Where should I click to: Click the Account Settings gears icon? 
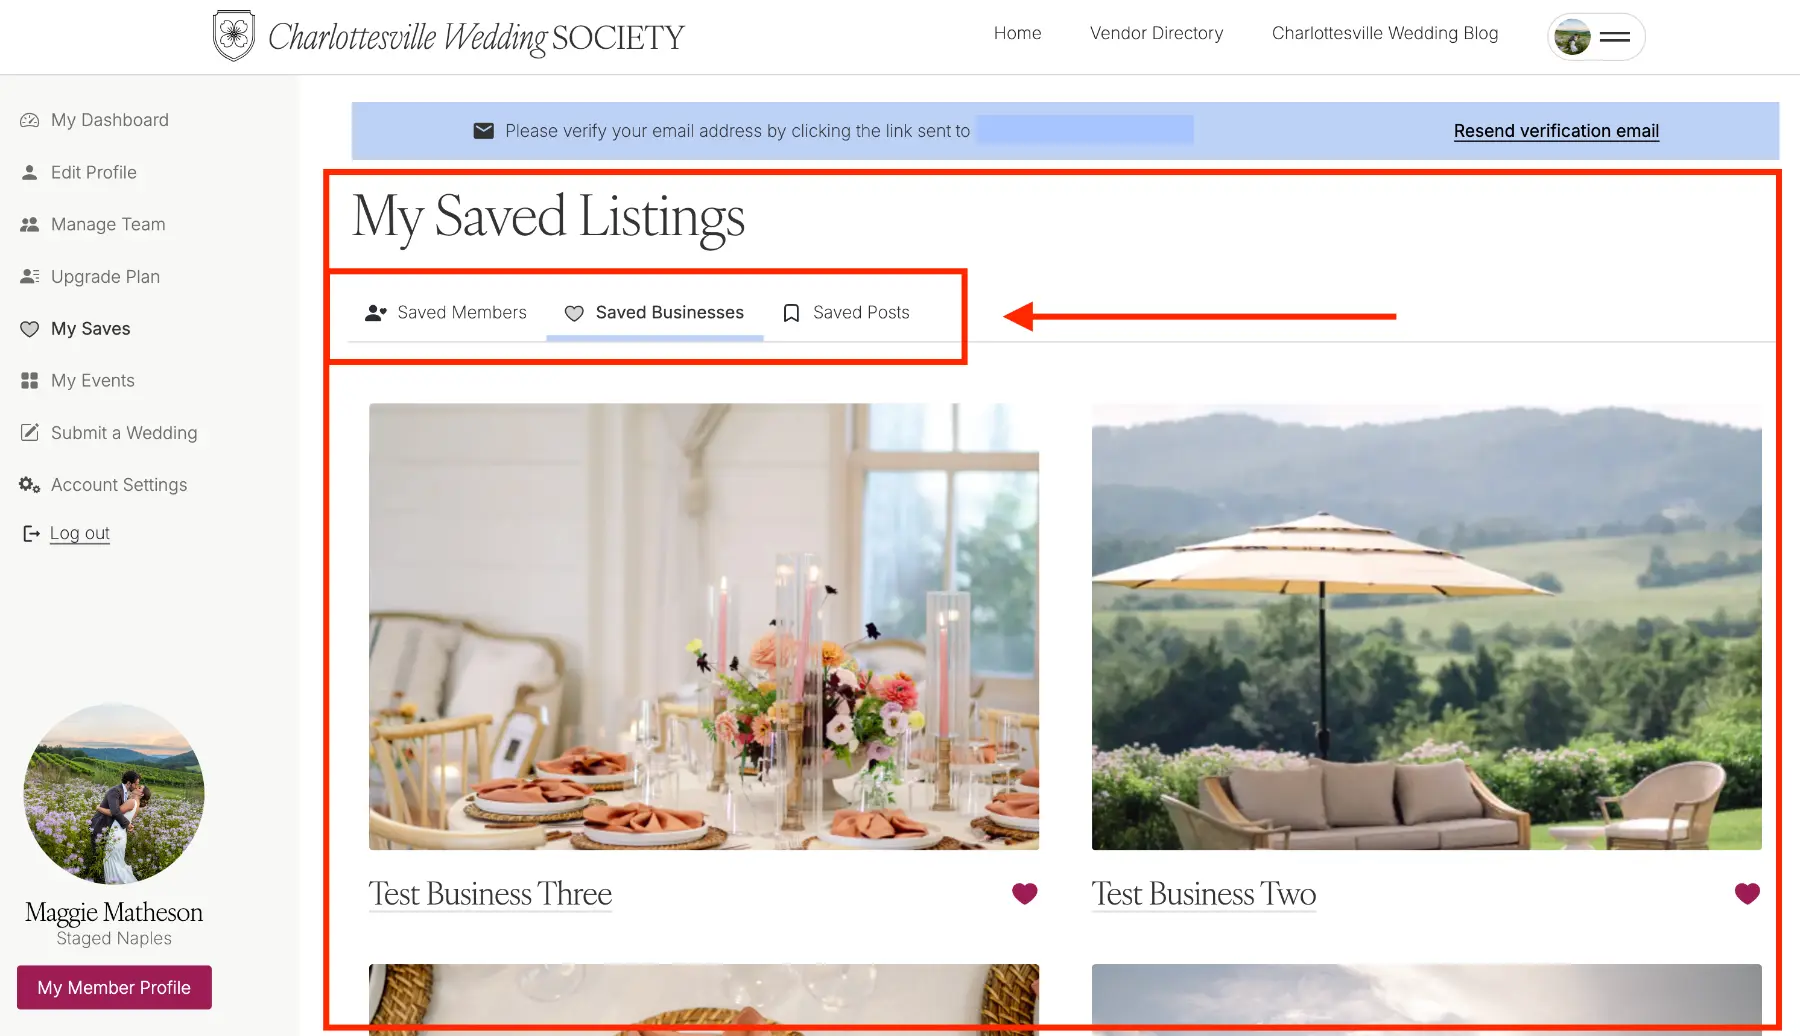pos(30,485)
